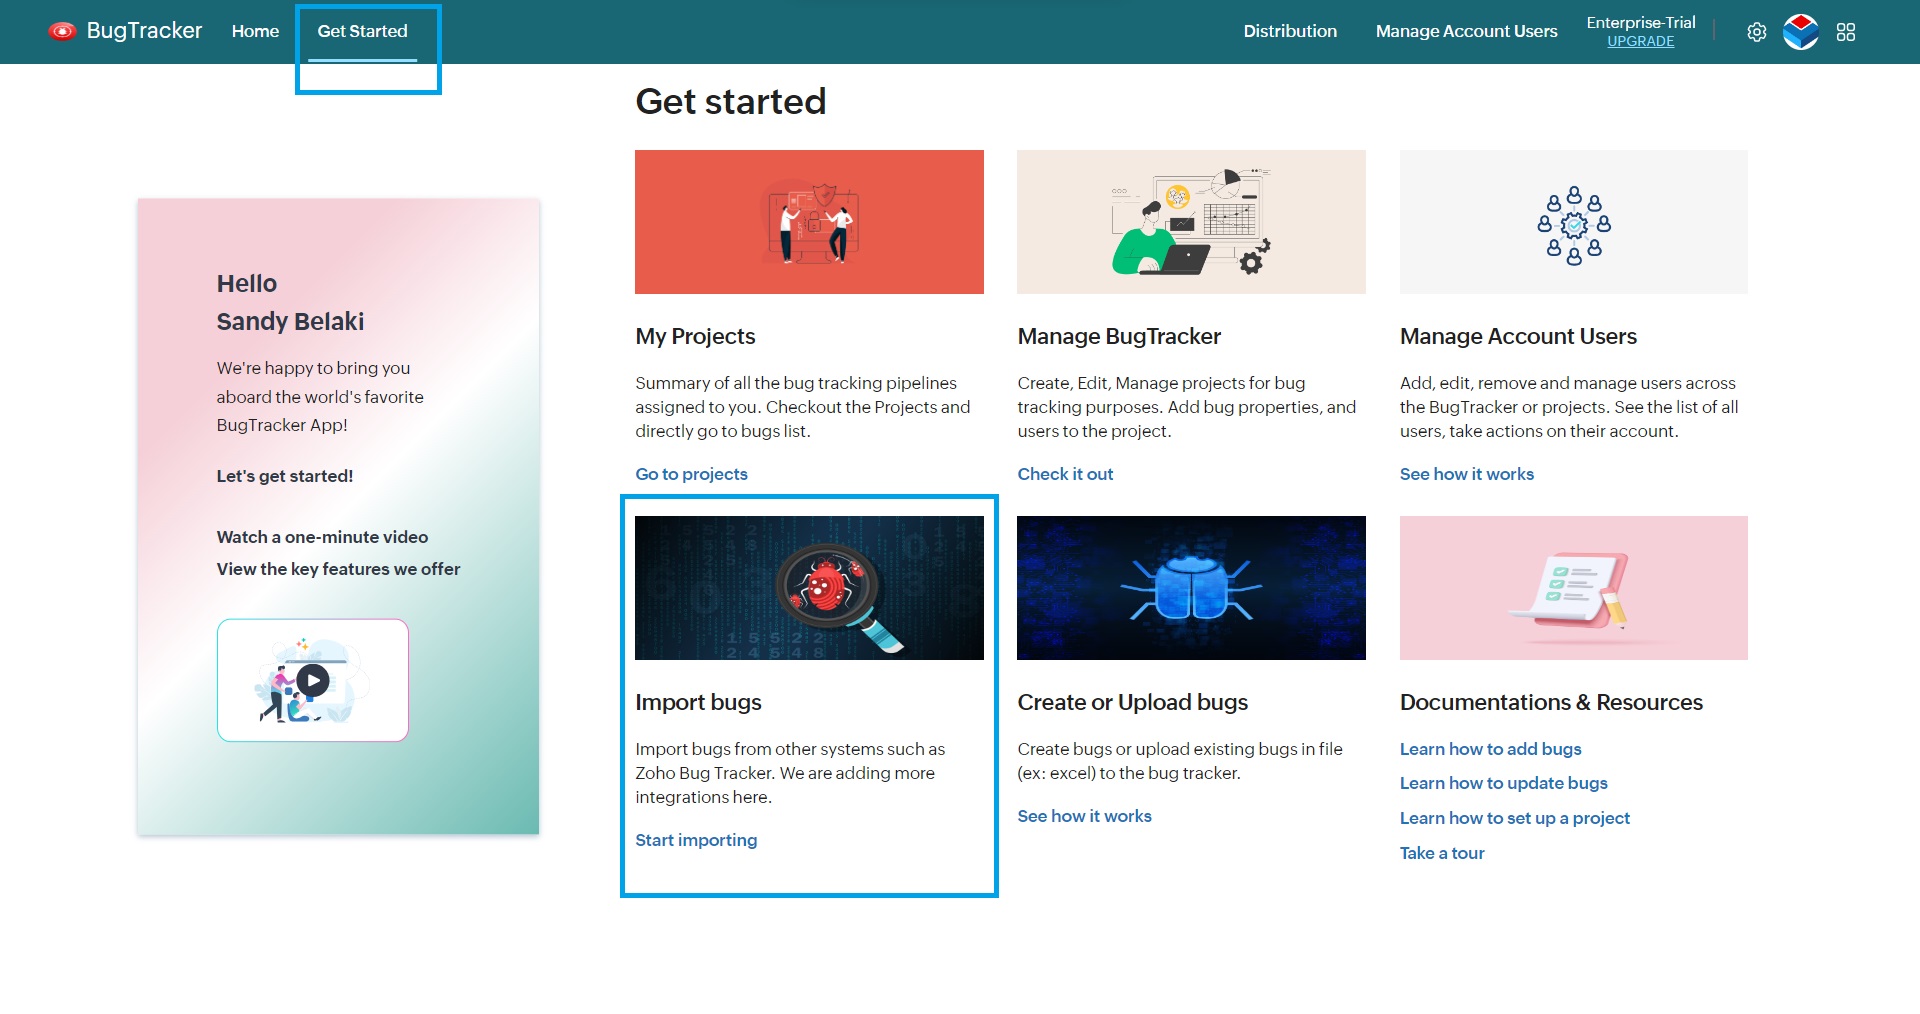1920x1014 pixels.
Task: Open the user profile avatar
Action: tap(1801, 32)
